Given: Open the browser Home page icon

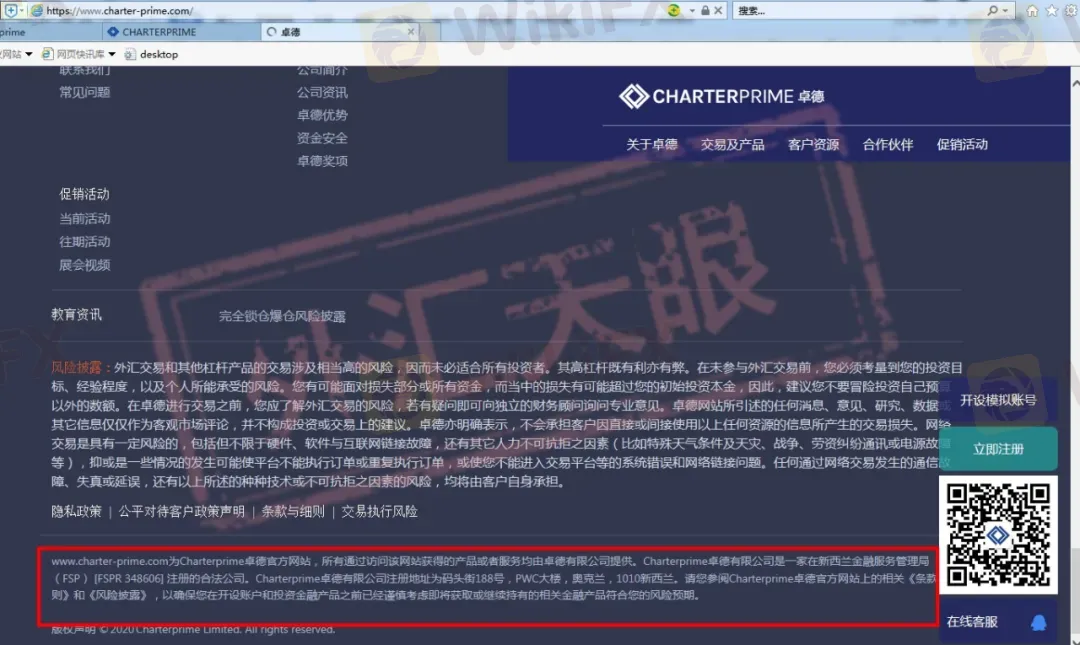Looking at the screenshot, I should pyautogui.click(x=1032, y=10).
